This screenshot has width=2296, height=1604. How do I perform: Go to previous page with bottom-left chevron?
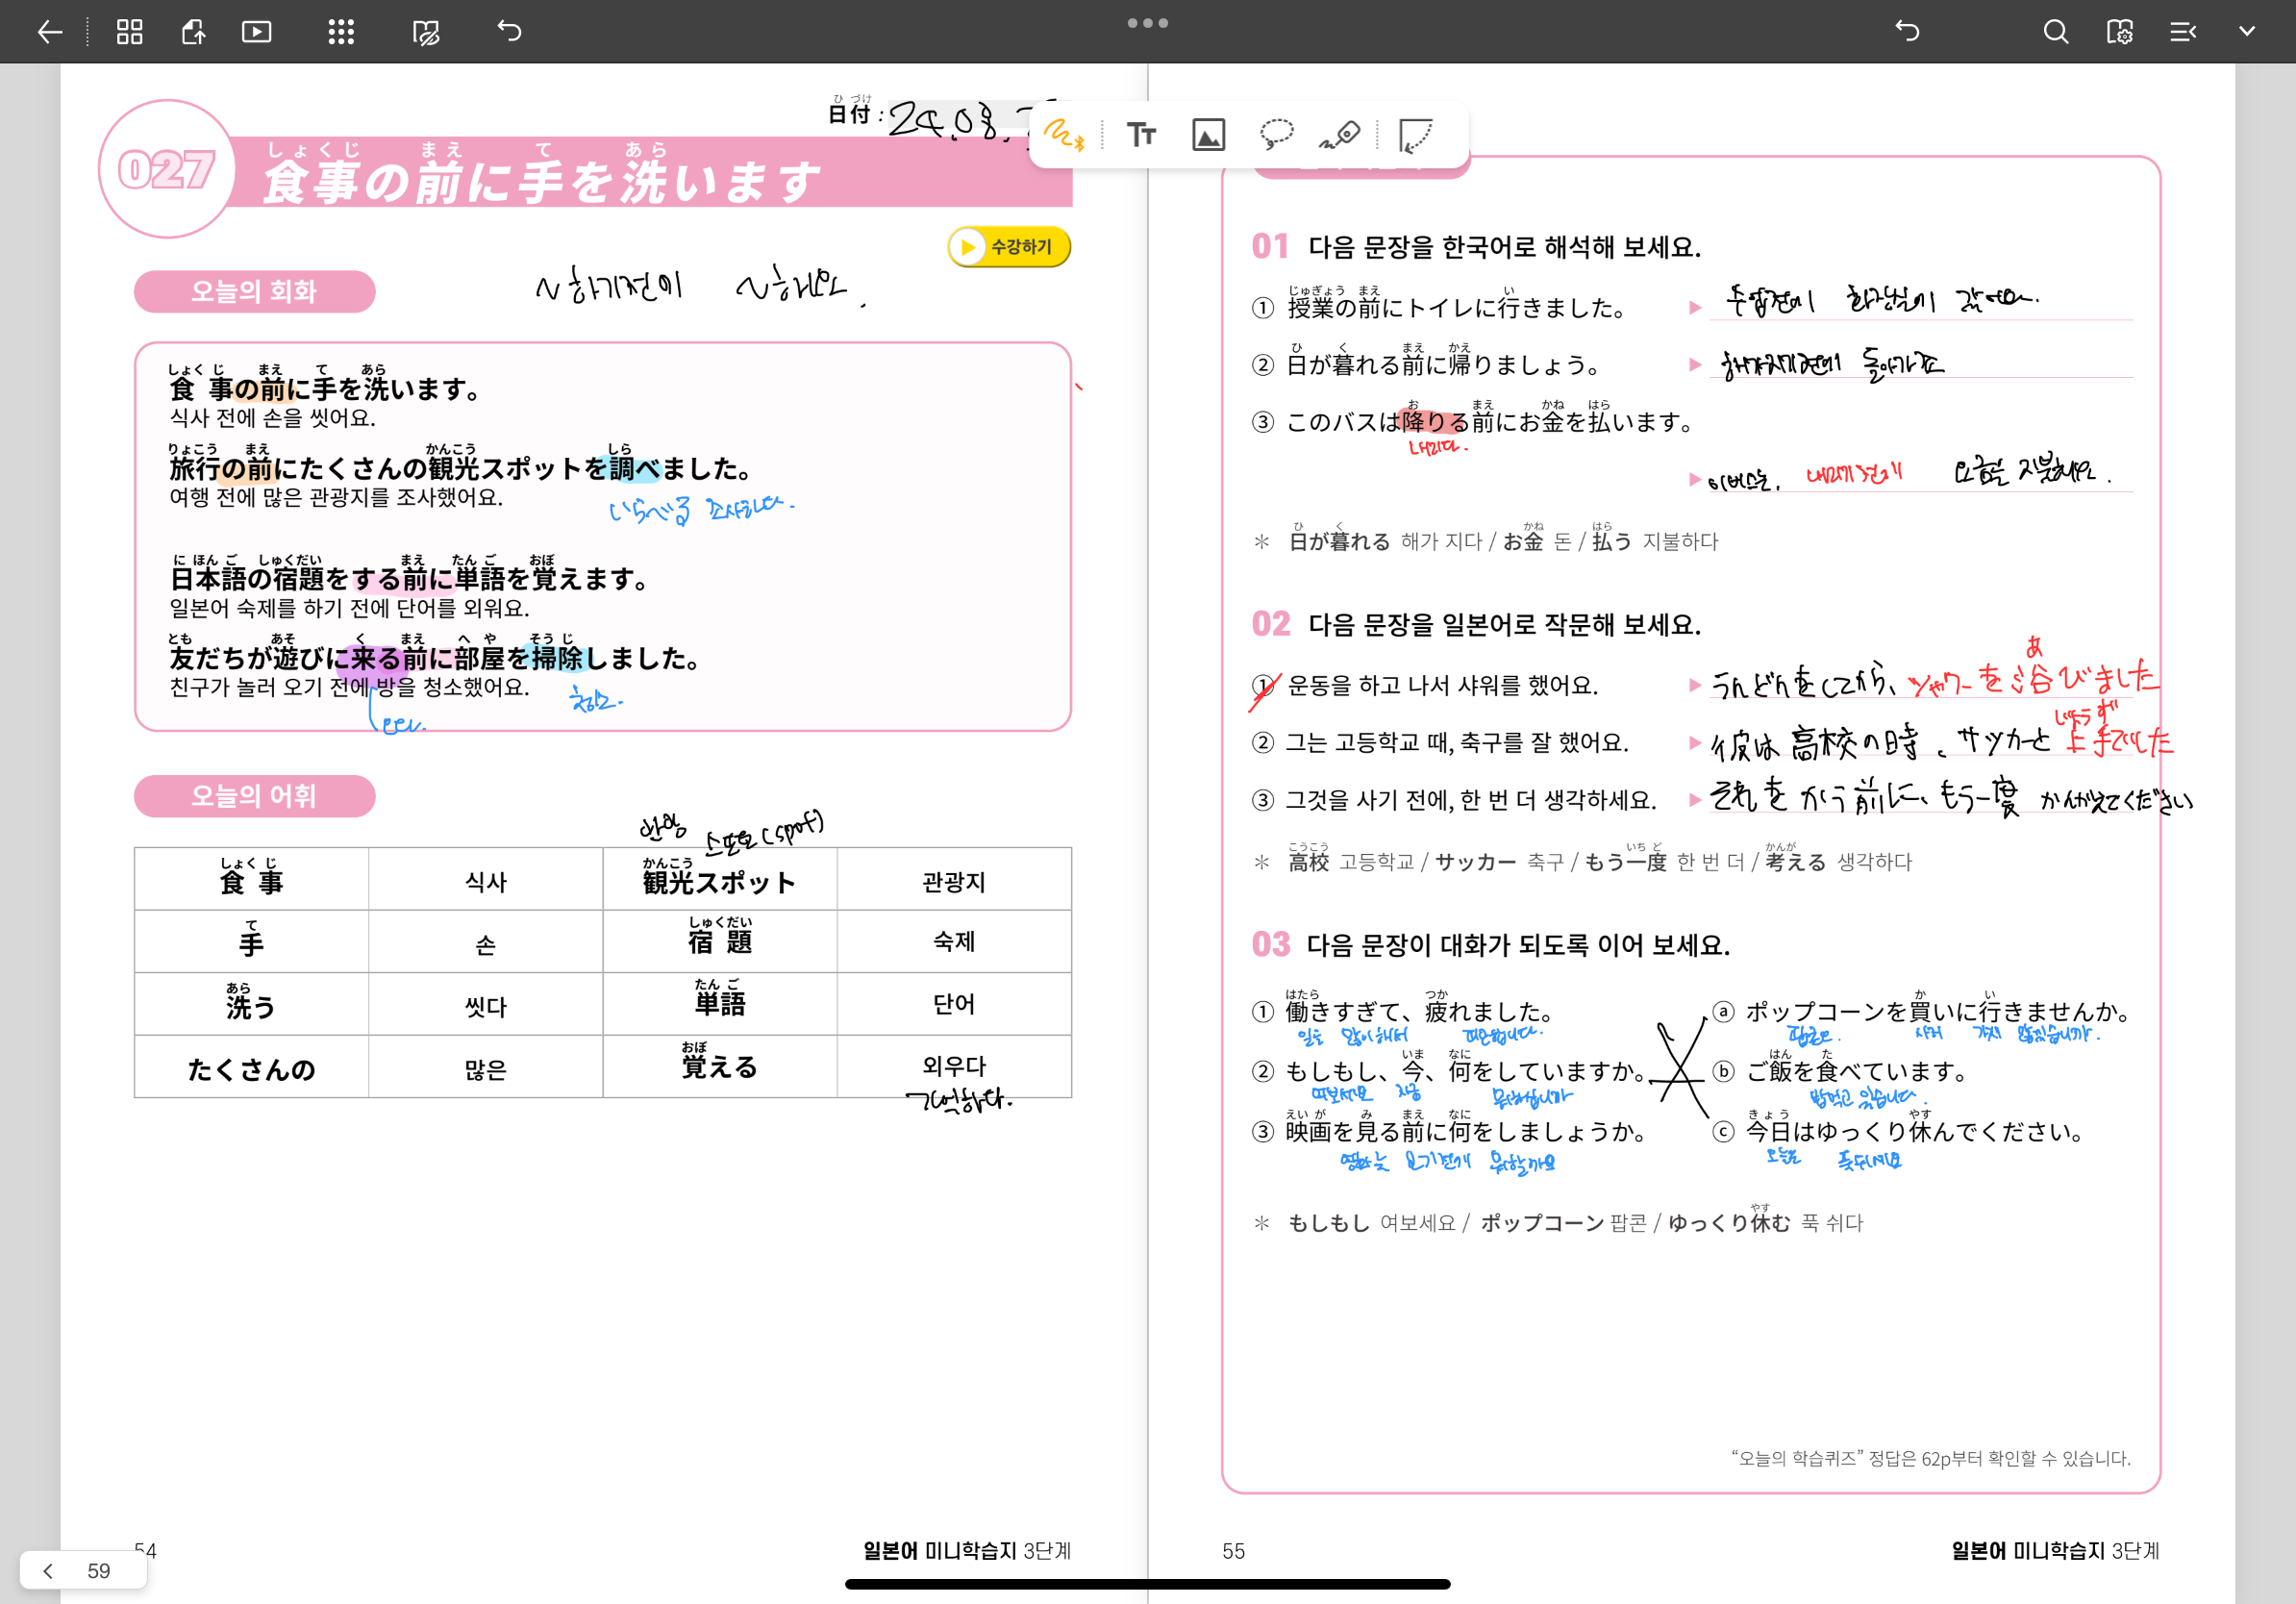(47, 1570)
